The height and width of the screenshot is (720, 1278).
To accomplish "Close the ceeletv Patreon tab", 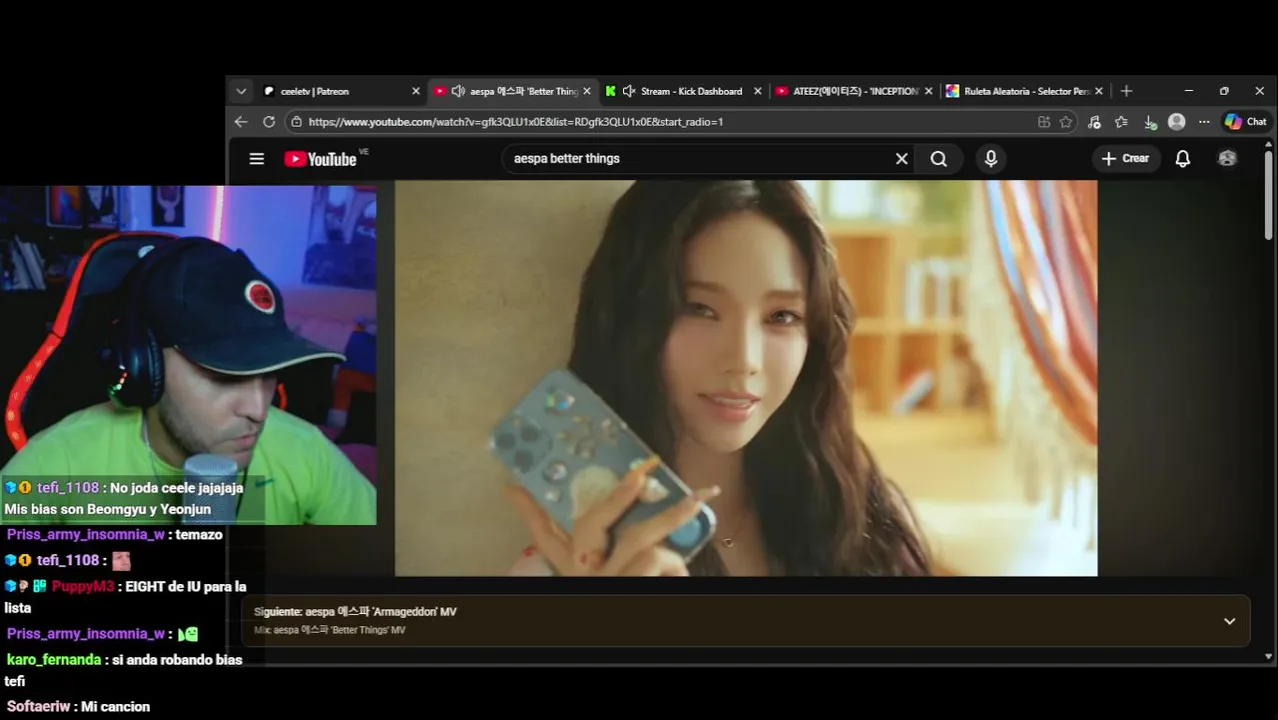I will click(416, 91).
